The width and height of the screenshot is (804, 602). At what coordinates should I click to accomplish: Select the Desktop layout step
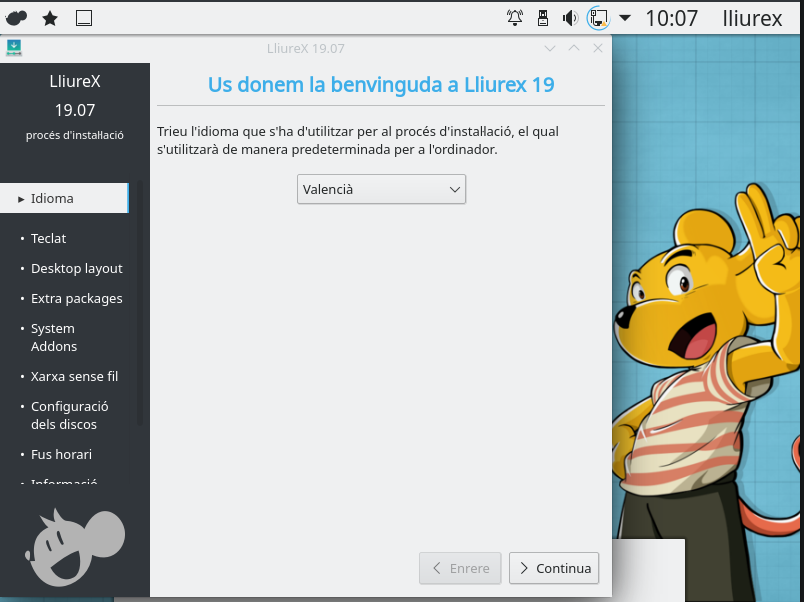(x=76, y=268)
